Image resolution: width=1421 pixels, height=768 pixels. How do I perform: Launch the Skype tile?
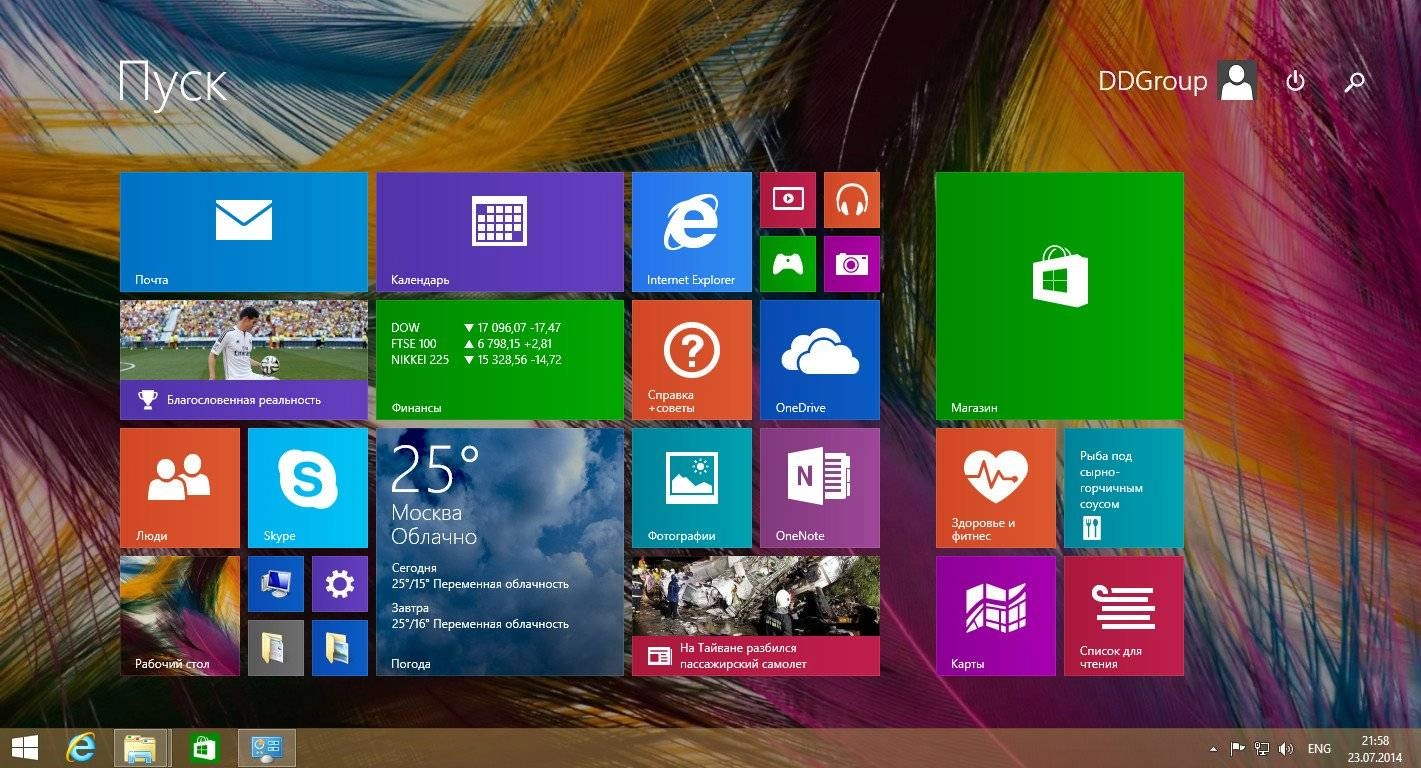coord(307,487)
